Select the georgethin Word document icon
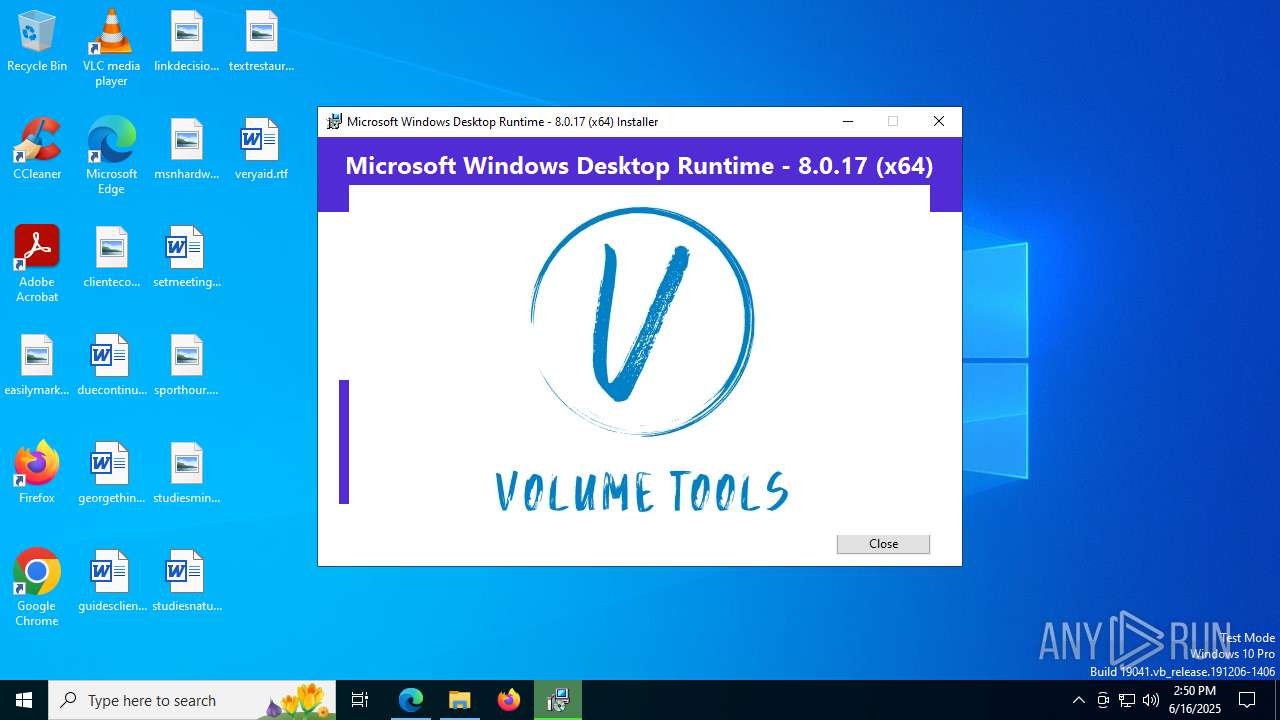This screenshot has height=720, width=1280. click(x=111, y=473)
